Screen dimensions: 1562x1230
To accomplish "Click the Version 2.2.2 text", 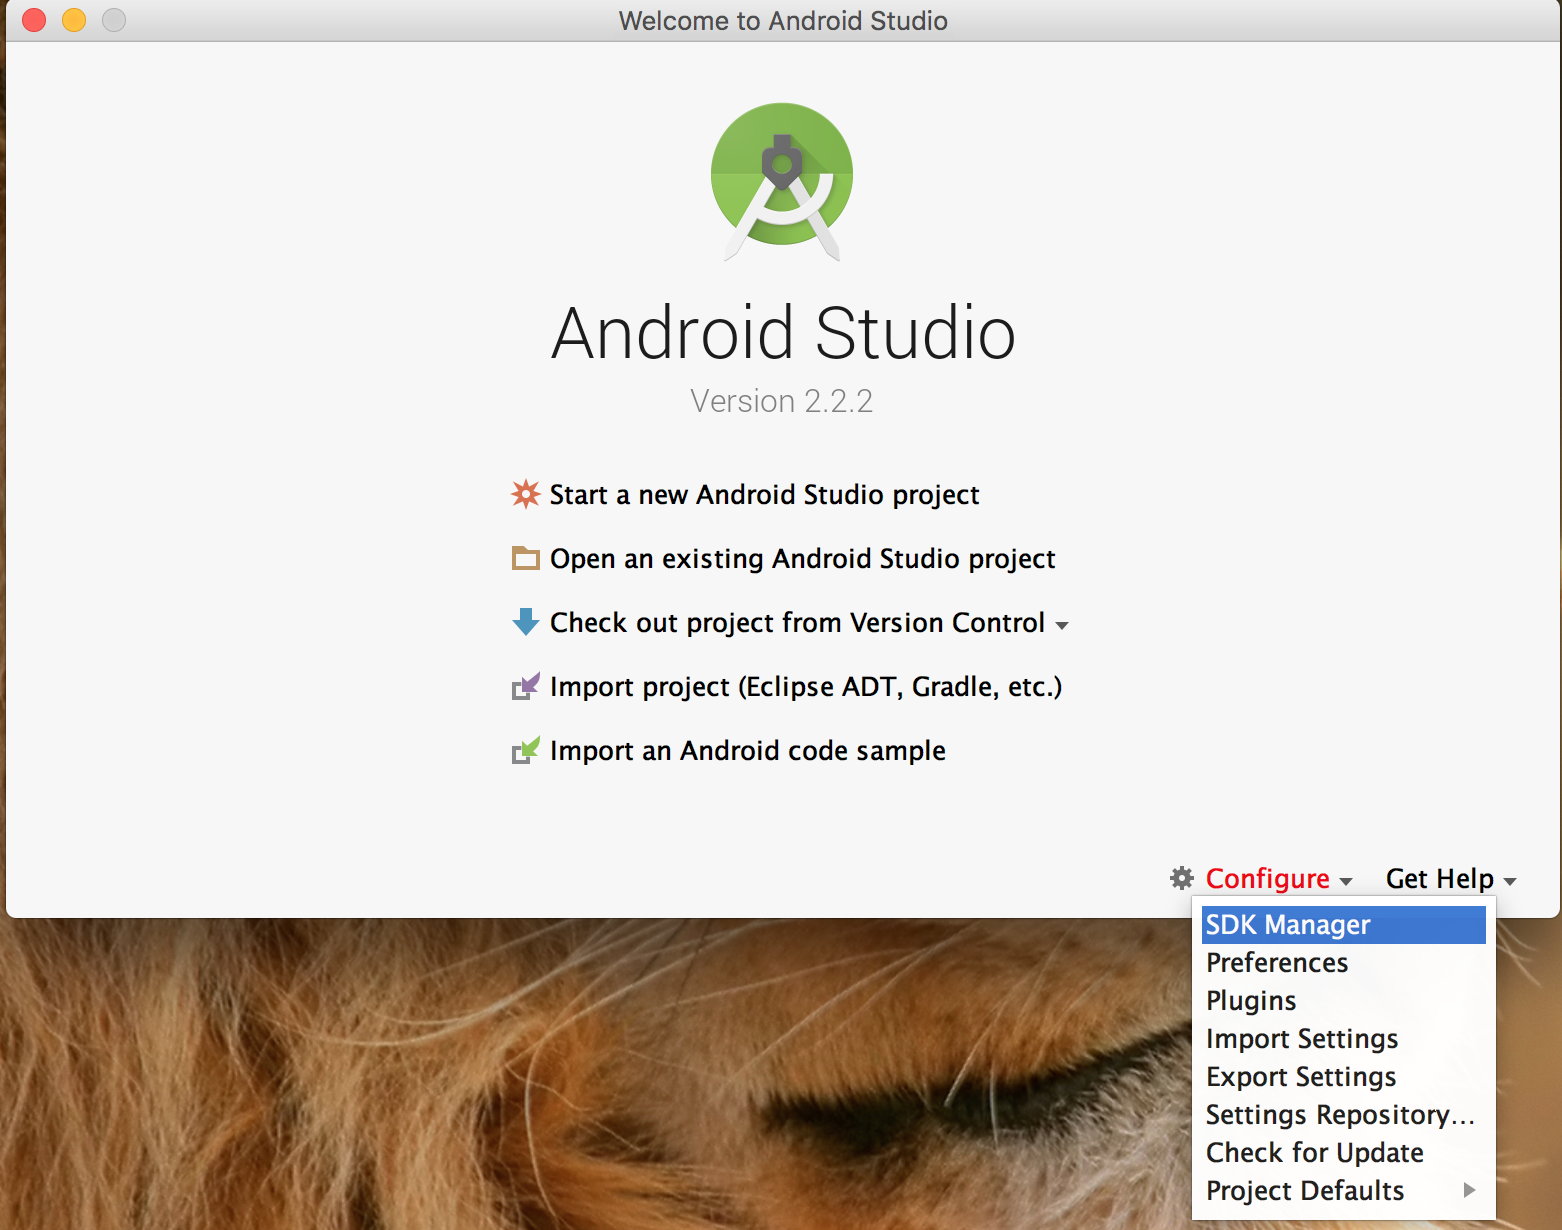I will [782, 401].
